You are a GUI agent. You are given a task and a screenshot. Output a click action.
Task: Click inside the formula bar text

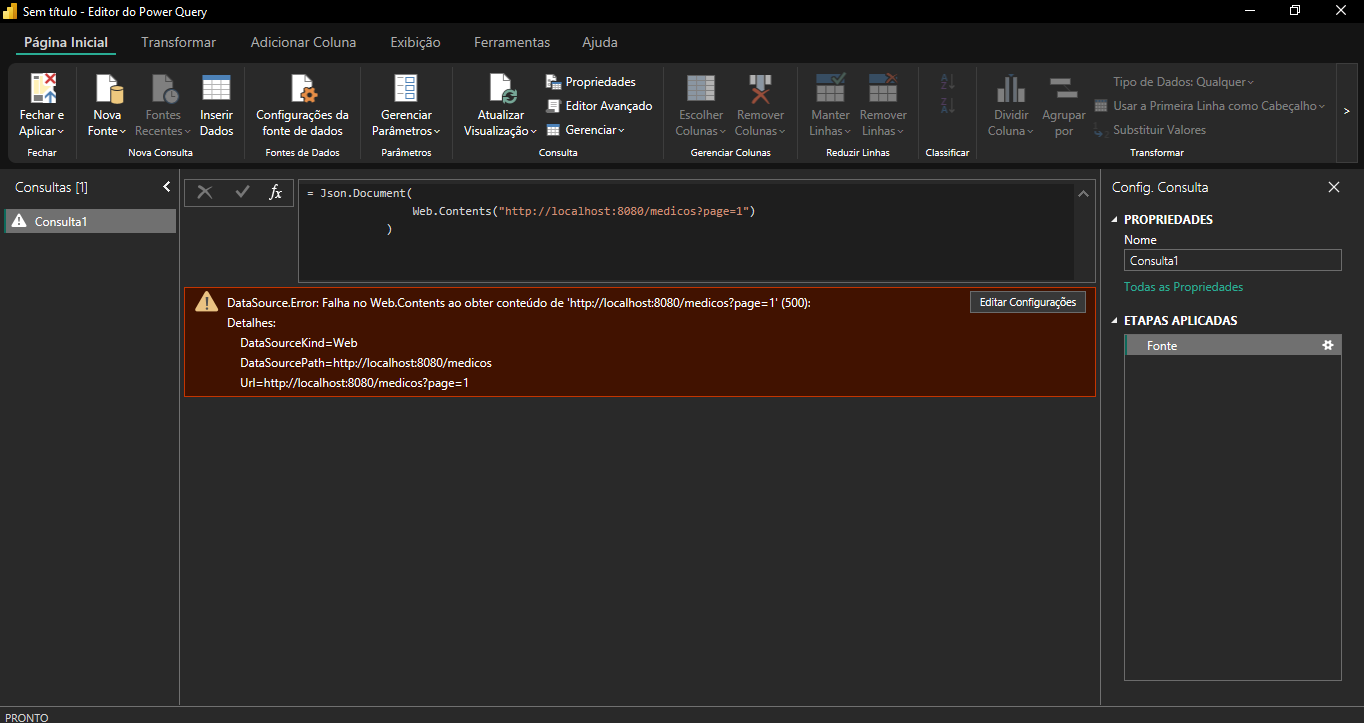(x=685, y=230)
